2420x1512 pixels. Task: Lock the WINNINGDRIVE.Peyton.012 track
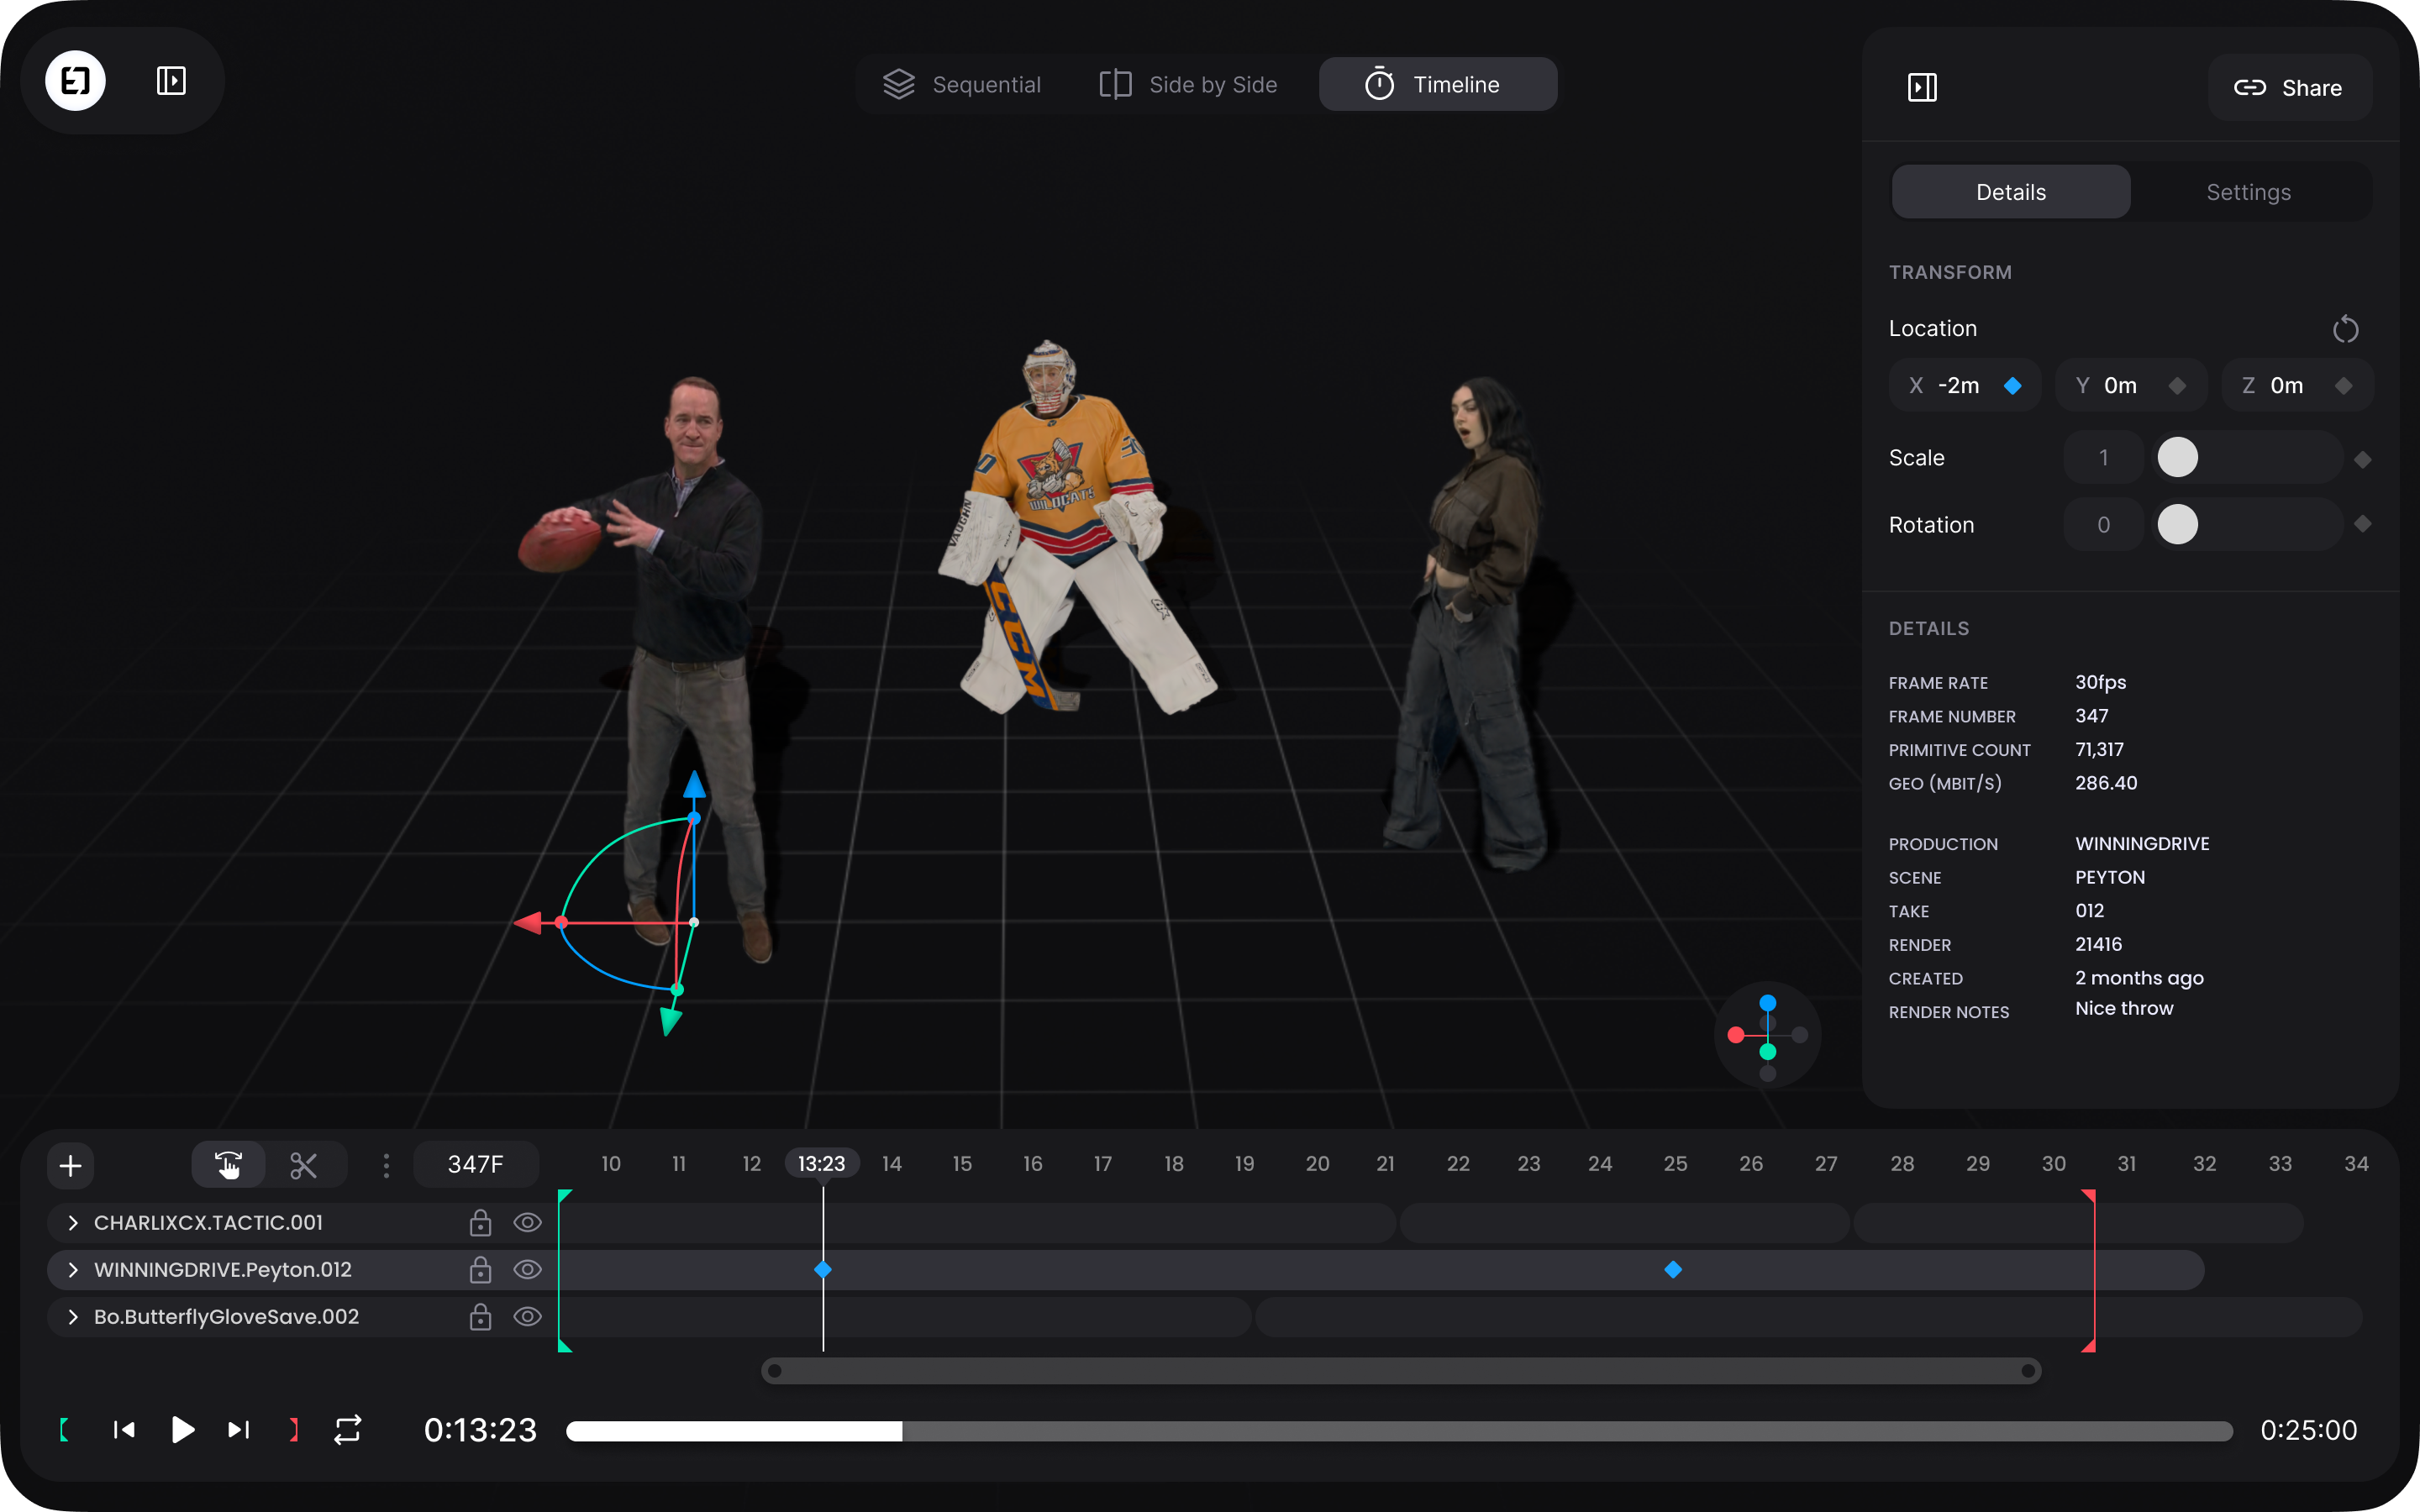(480, 1270)
